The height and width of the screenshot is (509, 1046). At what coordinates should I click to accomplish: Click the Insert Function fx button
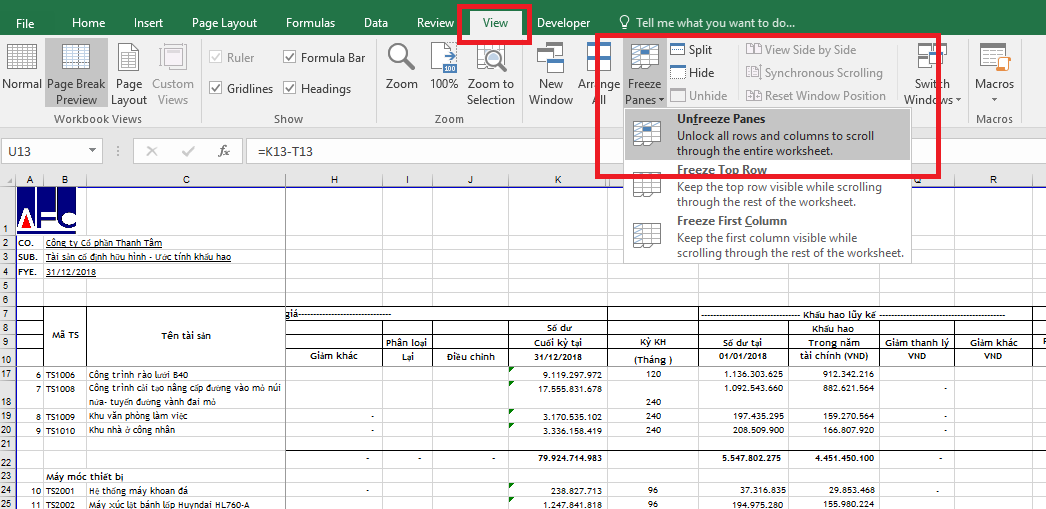[224, 151]
